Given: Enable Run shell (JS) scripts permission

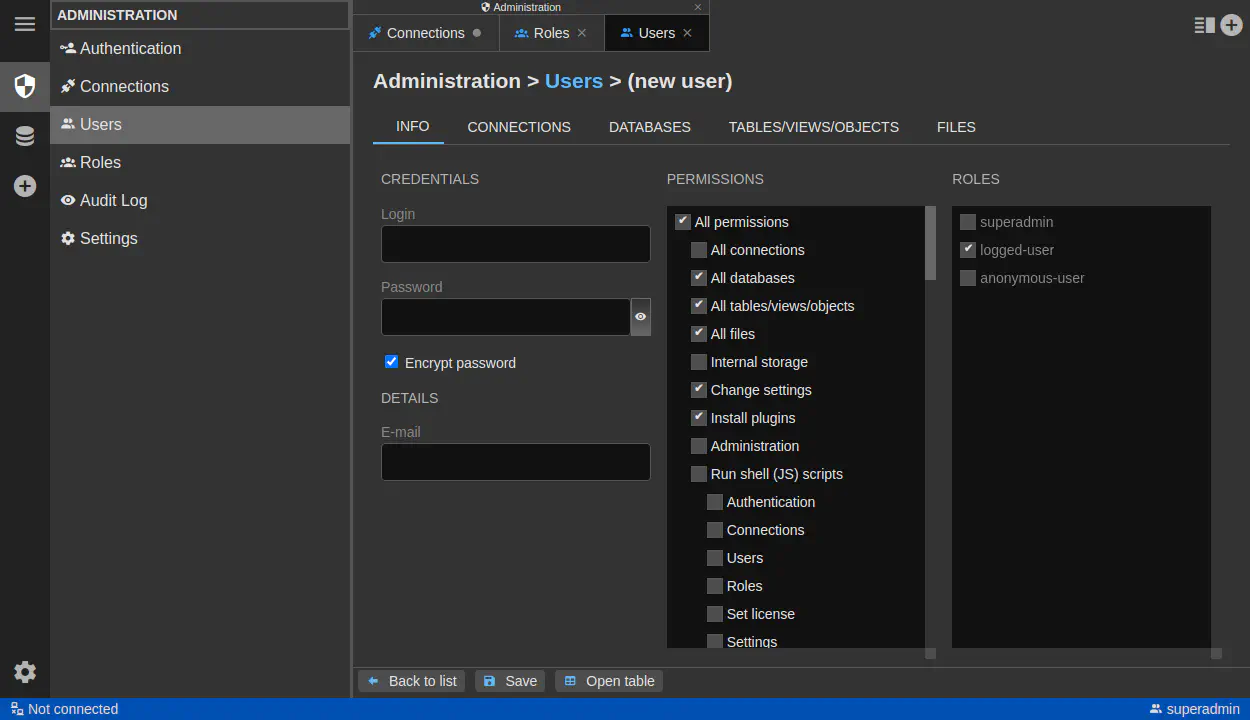Looking at the screenshot, I should pos(699,474).
